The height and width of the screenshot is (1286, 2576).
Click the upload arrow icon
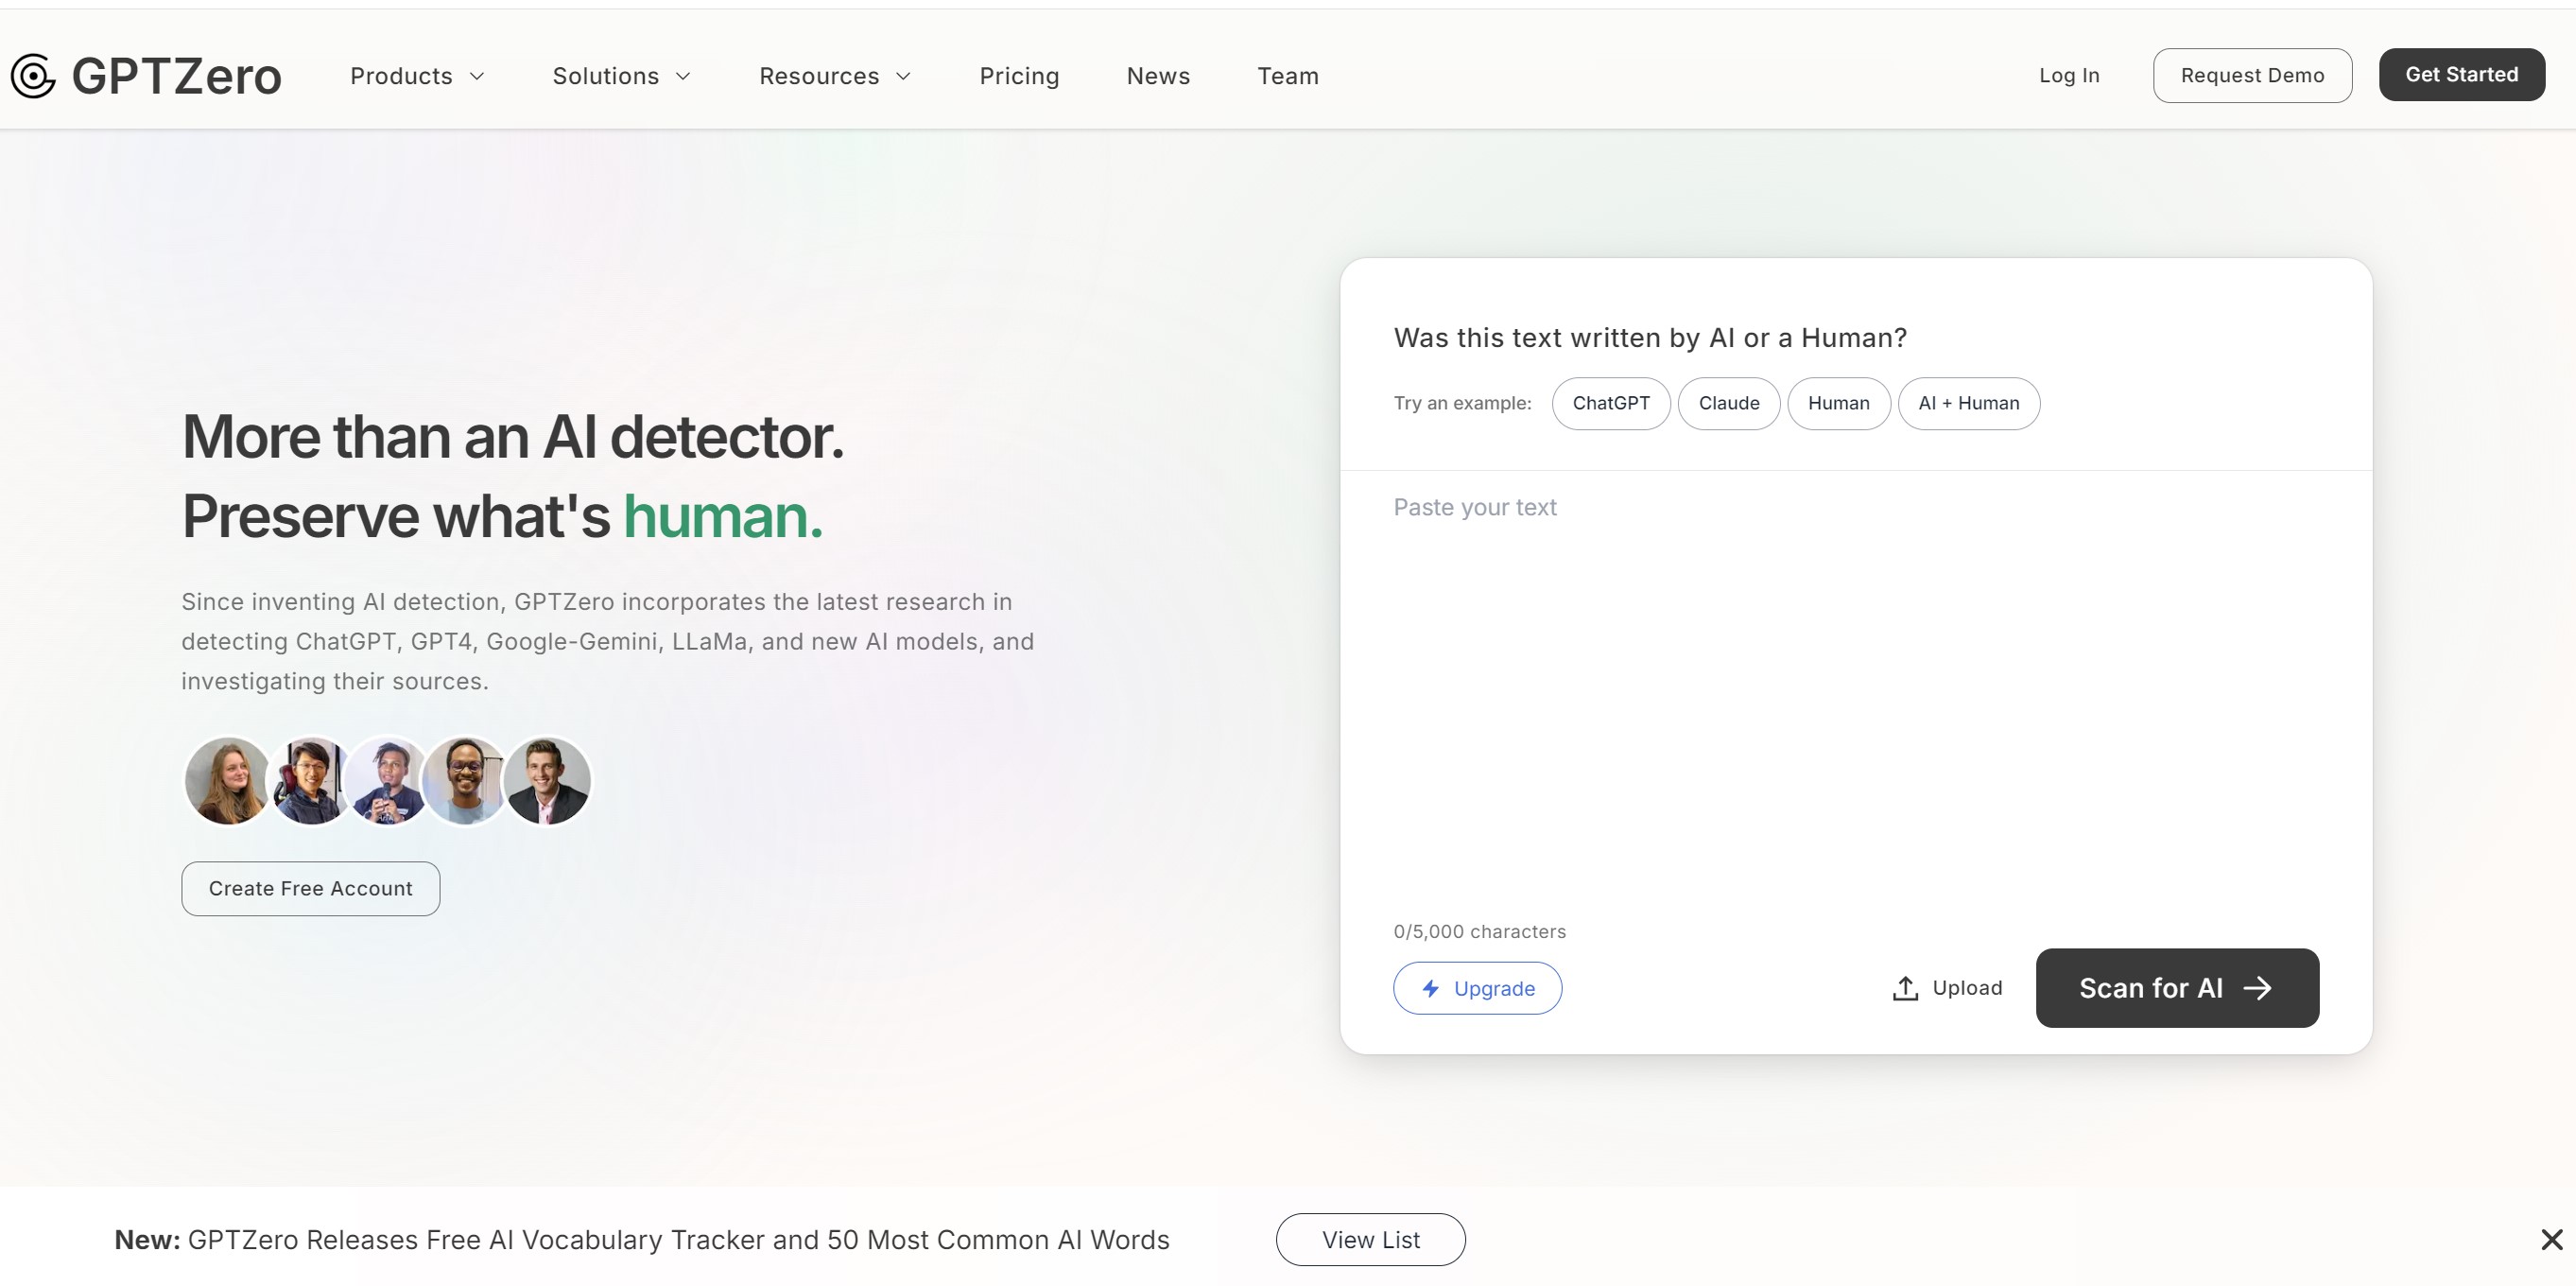click(1905, 988)
